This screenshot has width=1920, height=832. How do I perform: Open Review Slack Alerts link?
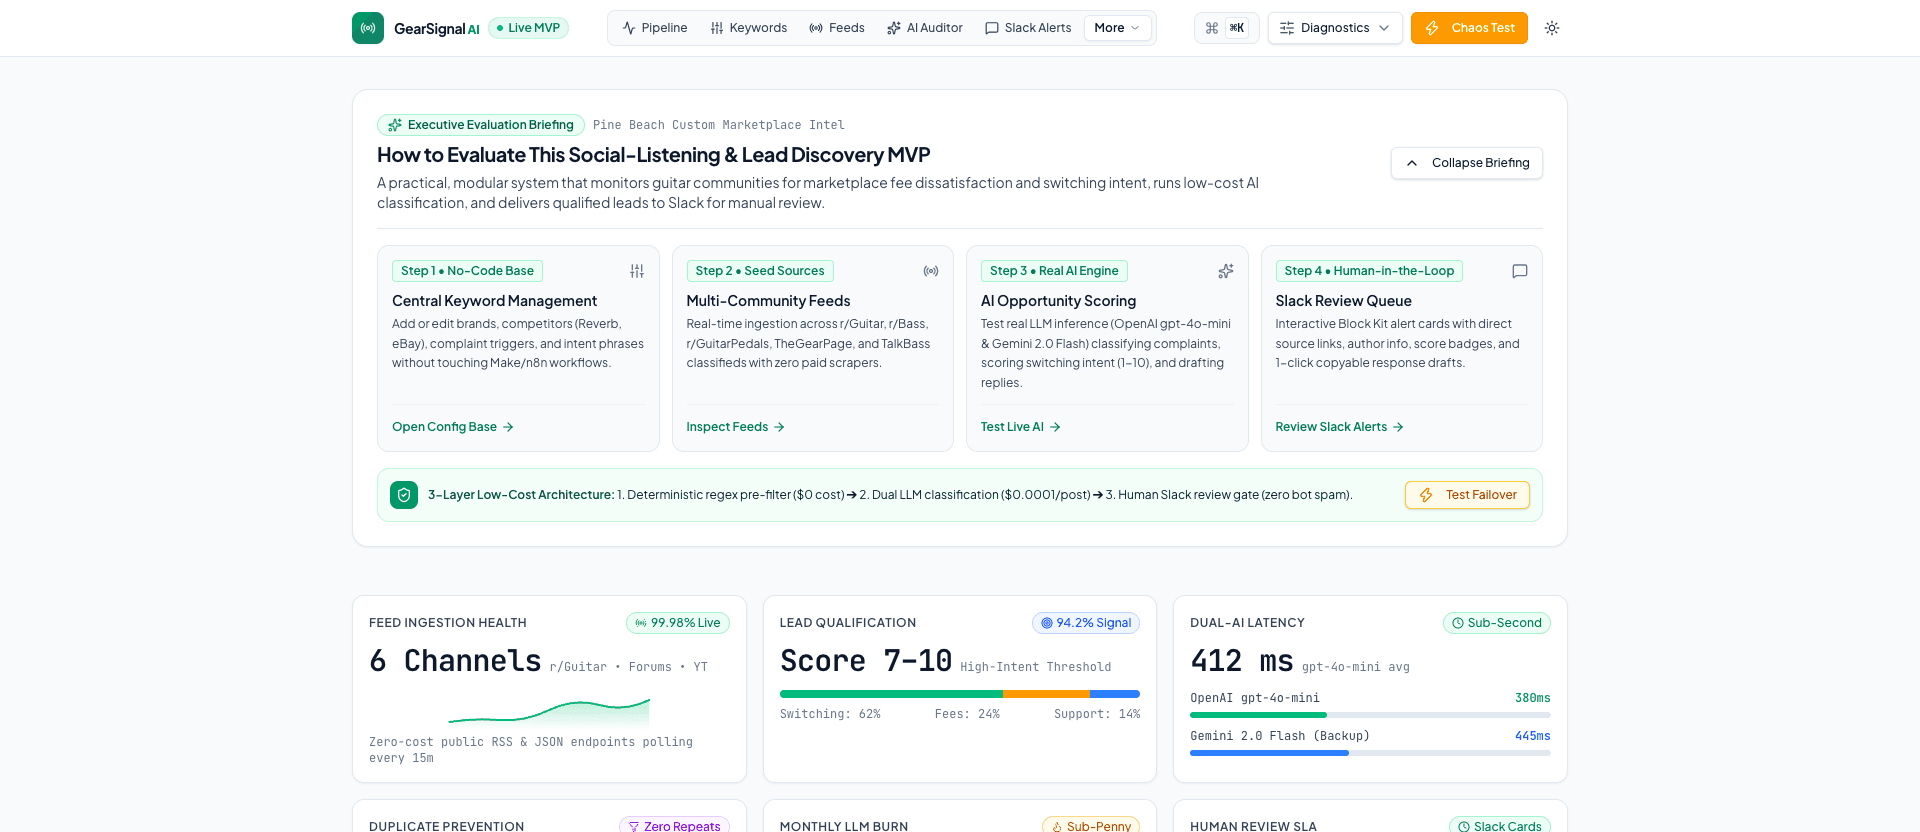[1339, 427]
